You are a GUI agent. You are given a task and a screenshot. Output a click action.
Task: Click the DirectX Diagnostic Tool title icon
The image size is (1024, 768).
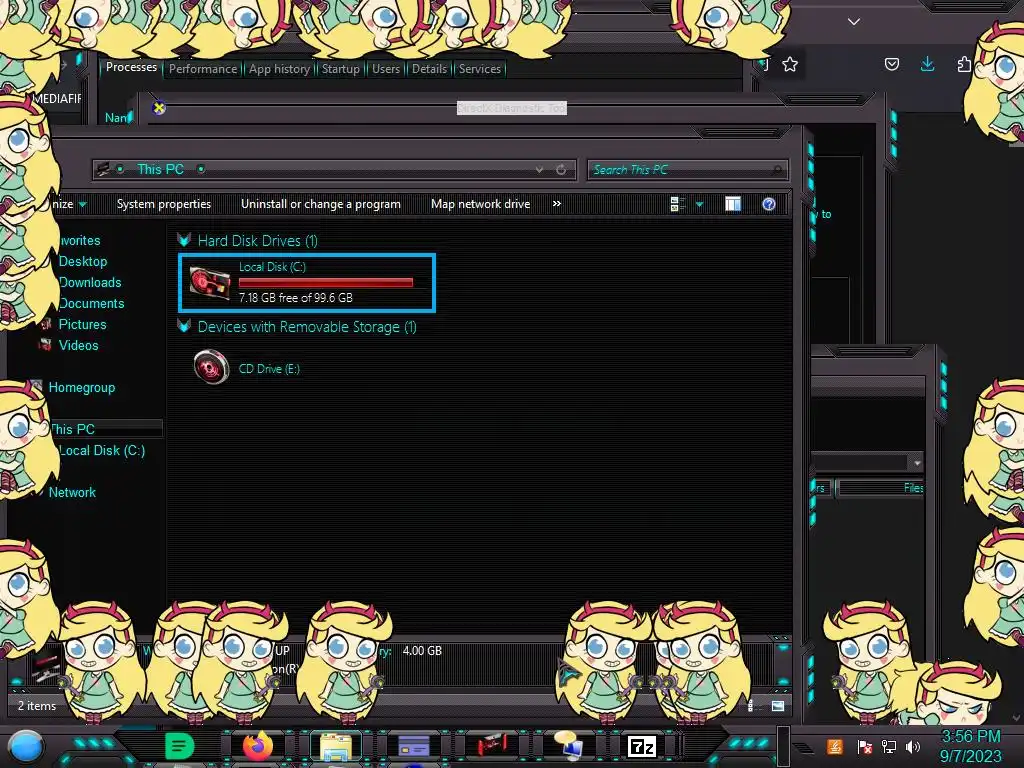coord(159,108)
